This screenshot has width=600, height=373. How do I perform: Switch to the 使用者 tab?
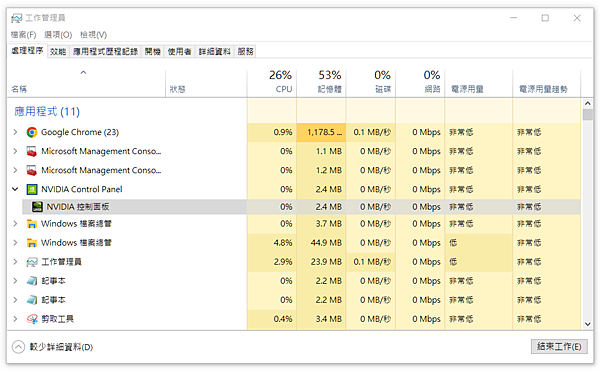[x=179, y=52]
